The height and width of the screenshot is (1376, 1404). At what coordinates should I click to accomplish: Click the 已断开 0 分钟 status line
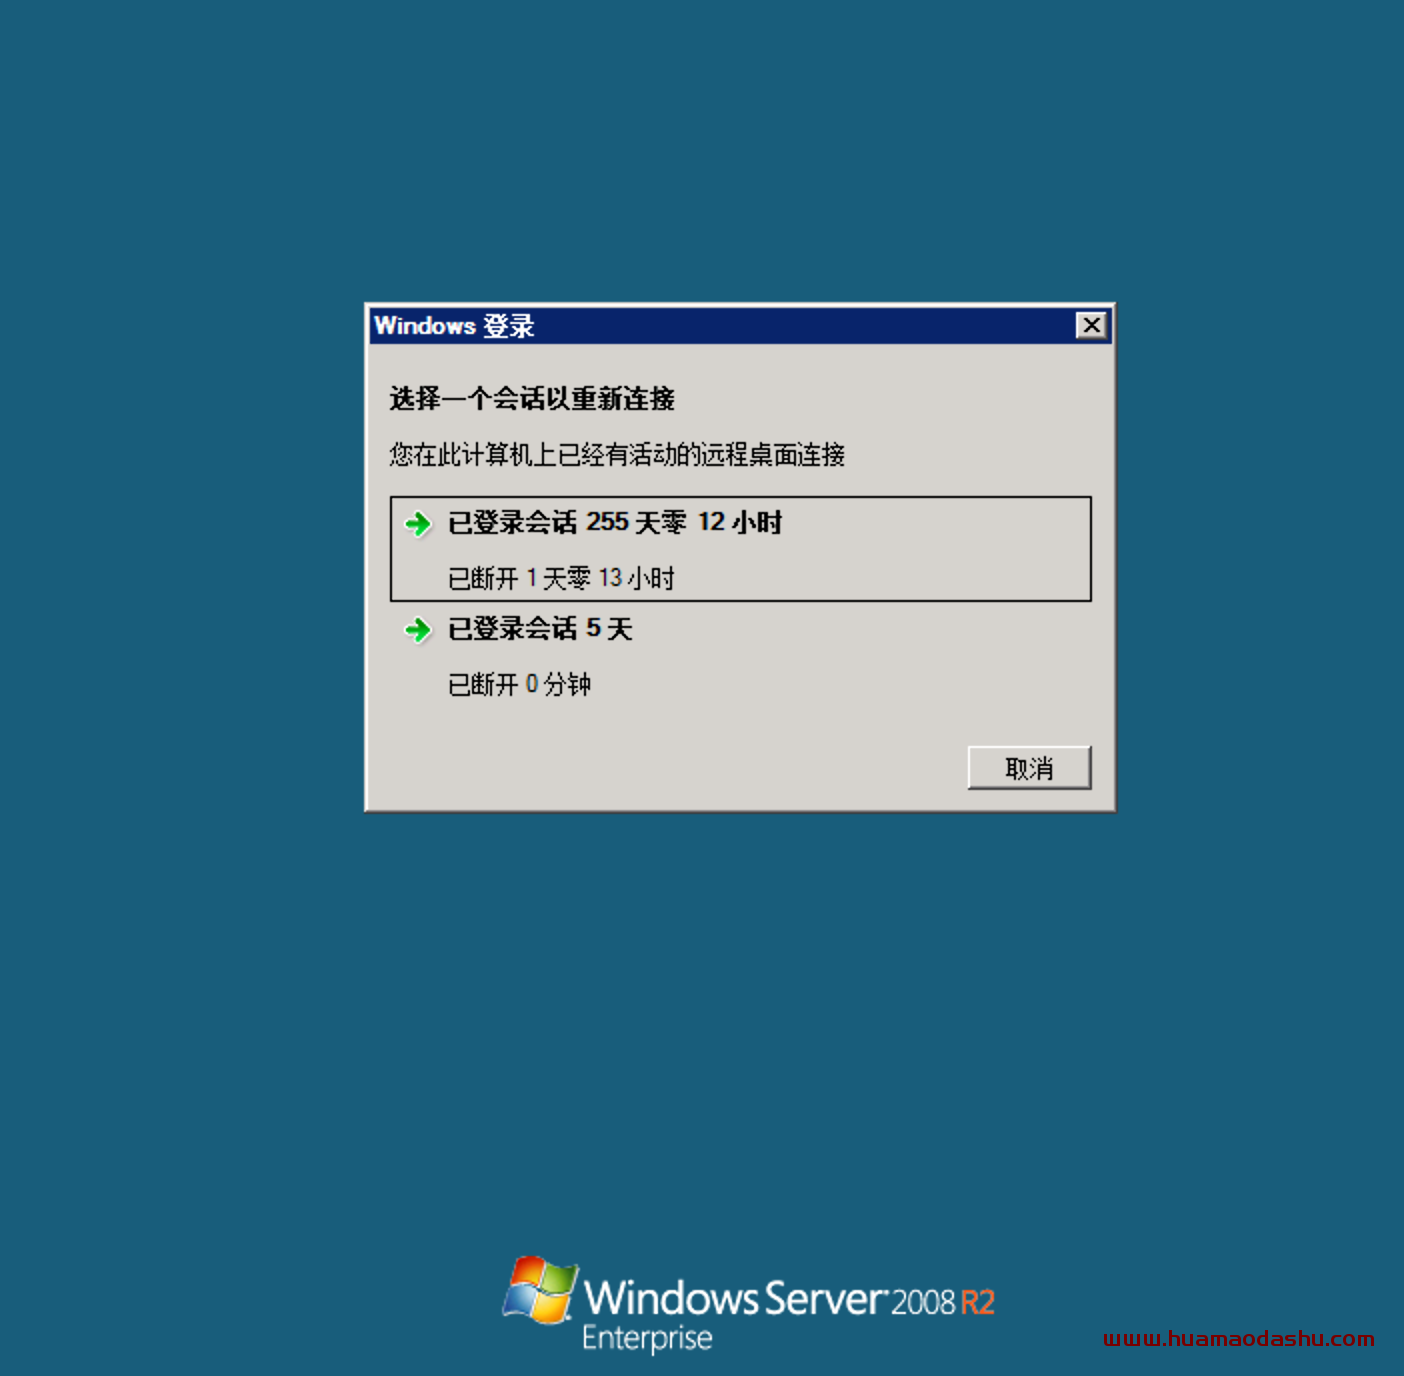(519, 685)
